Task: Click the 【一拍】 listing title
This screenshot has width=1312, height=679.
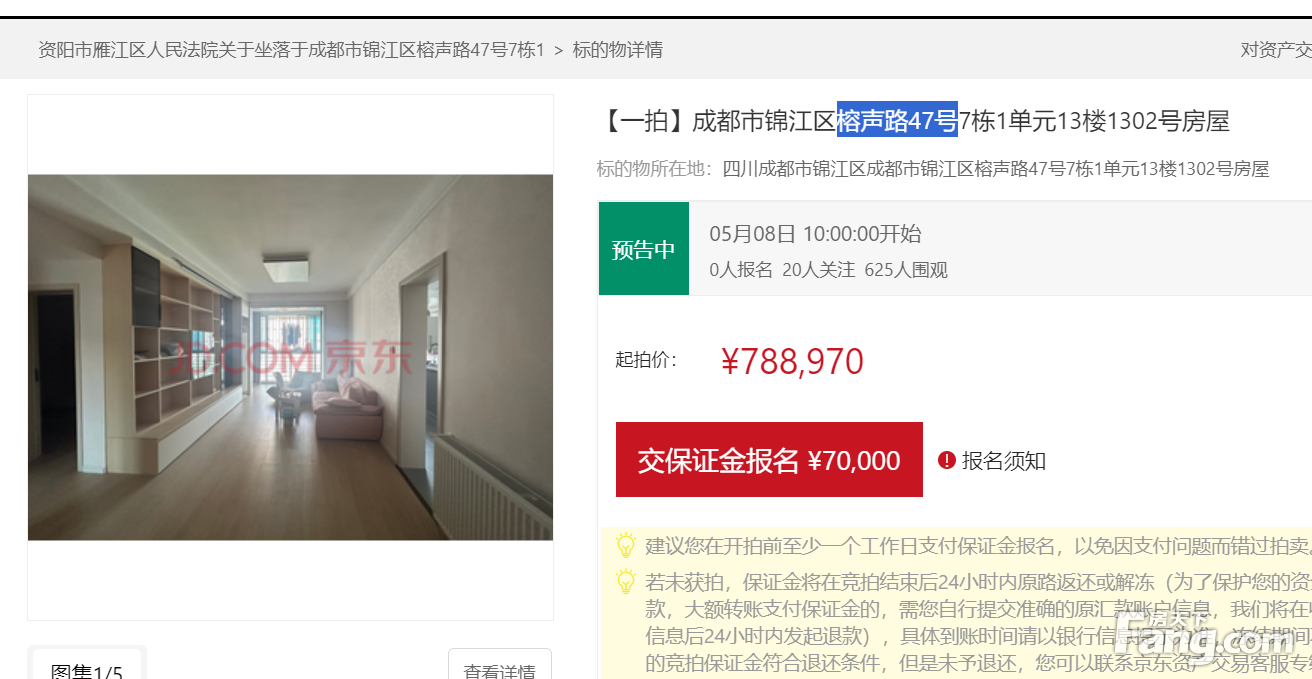Action: click(x=914, y=121)
